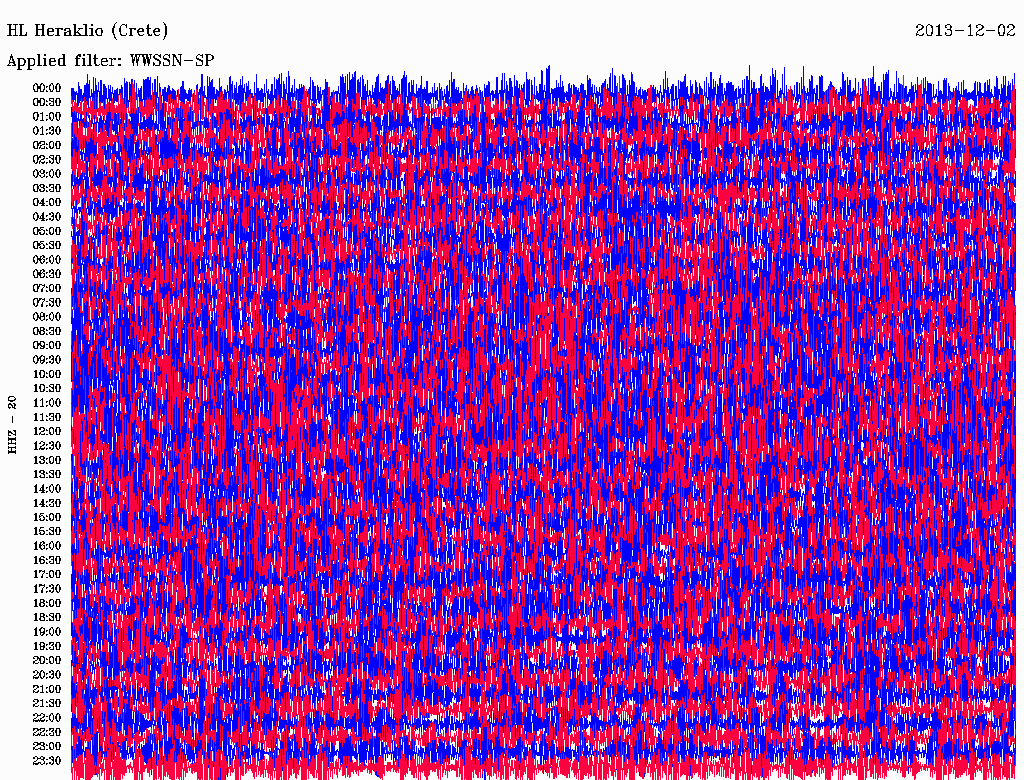Select the 07:30 time label
The width and height of the screenshot is (1024, 780).
coord(47,302)
